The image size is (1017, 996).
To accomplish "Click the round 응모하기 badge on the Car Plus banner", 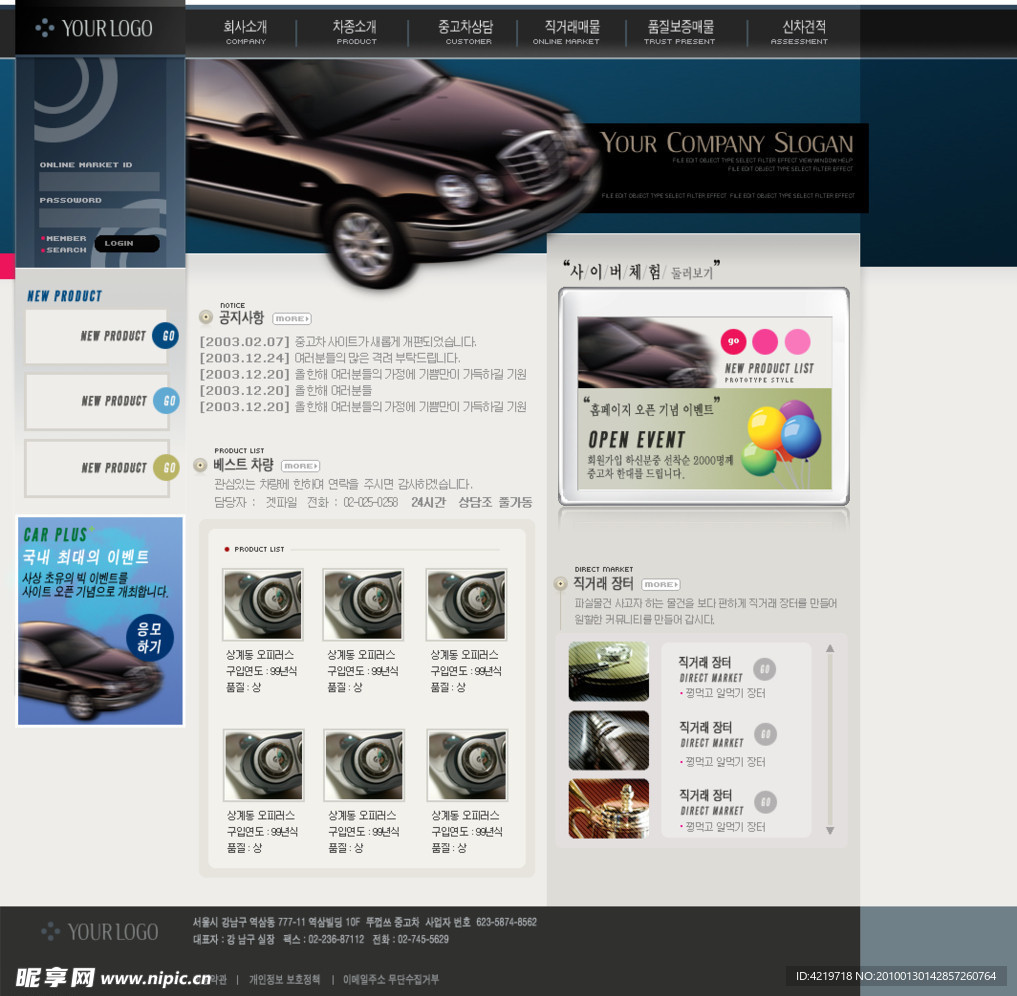I will point(149,638).
